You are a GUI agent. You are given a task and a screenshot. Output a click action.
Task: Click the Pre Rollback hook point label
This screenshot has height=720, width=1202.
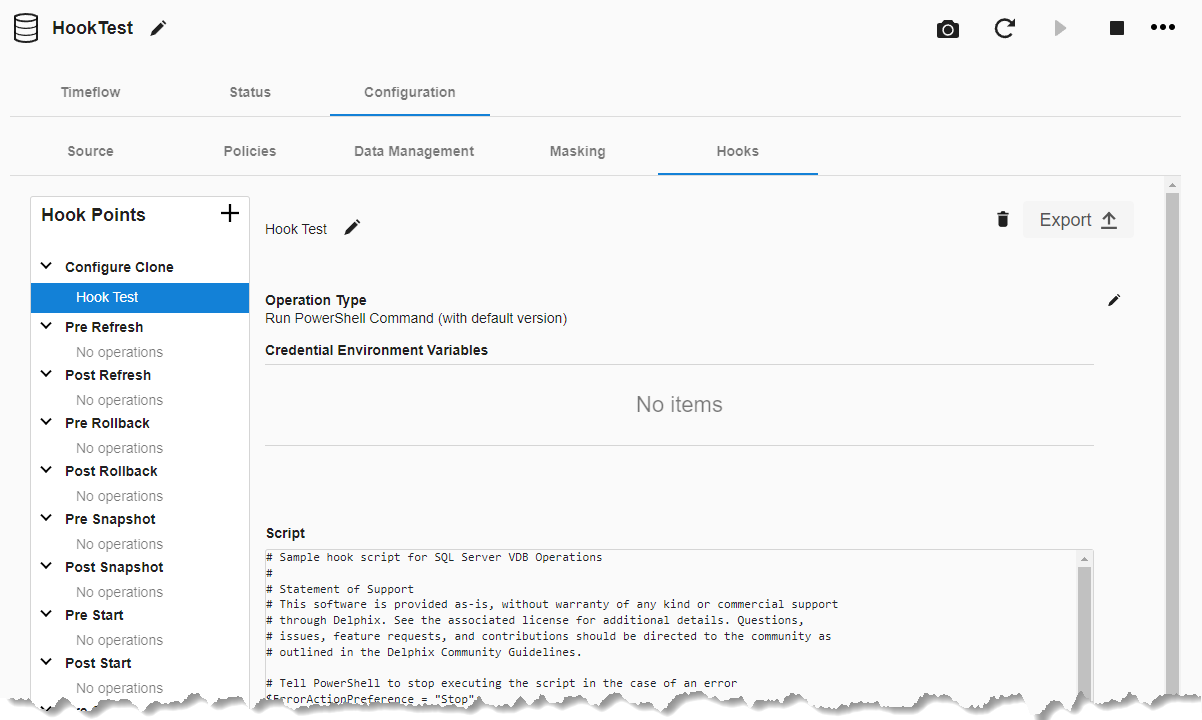[x=107, y=423]
